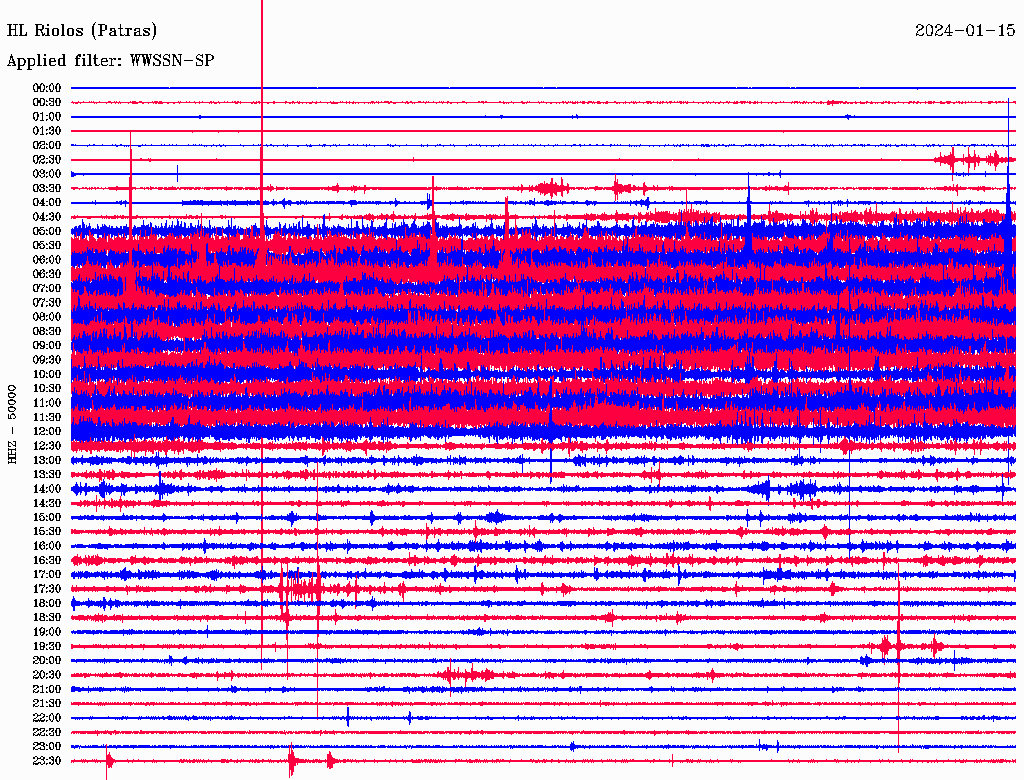Click the '00:30' time label
This screenshot has height=780, width=1024.
(47, 103)
